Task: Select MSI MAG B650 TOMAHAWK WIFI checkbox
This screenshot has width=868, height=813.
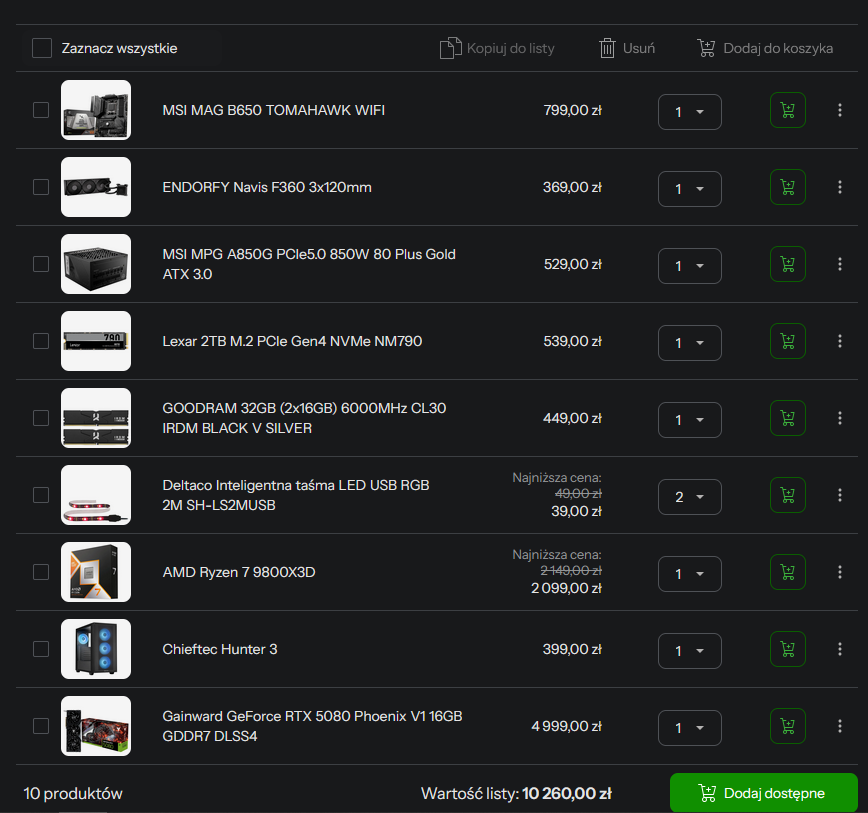Action: [x=41, y=110]
